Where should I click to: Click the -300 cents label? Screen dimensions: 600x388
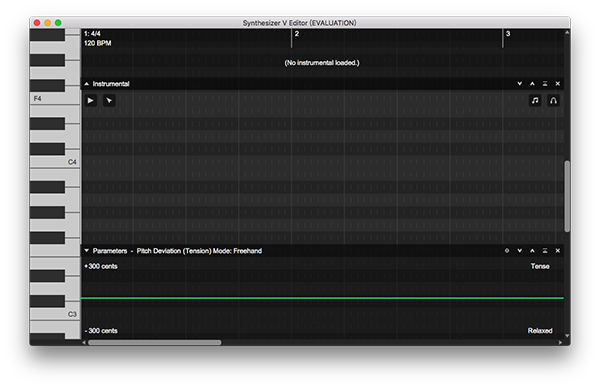pos(101,331)
